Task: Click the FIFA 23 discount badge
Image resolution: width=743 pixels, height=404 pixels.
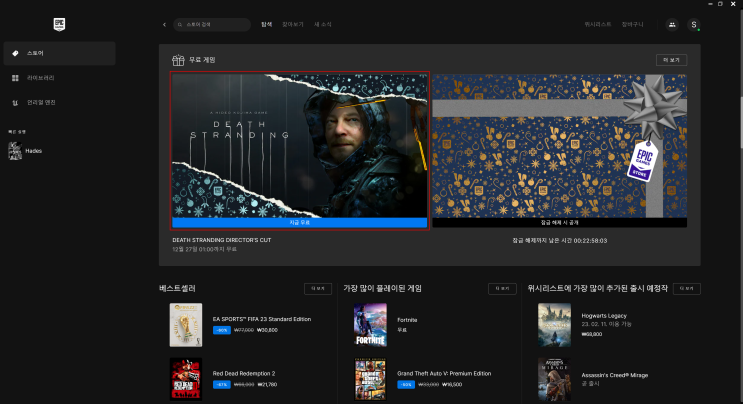Action: coord(222,330)
